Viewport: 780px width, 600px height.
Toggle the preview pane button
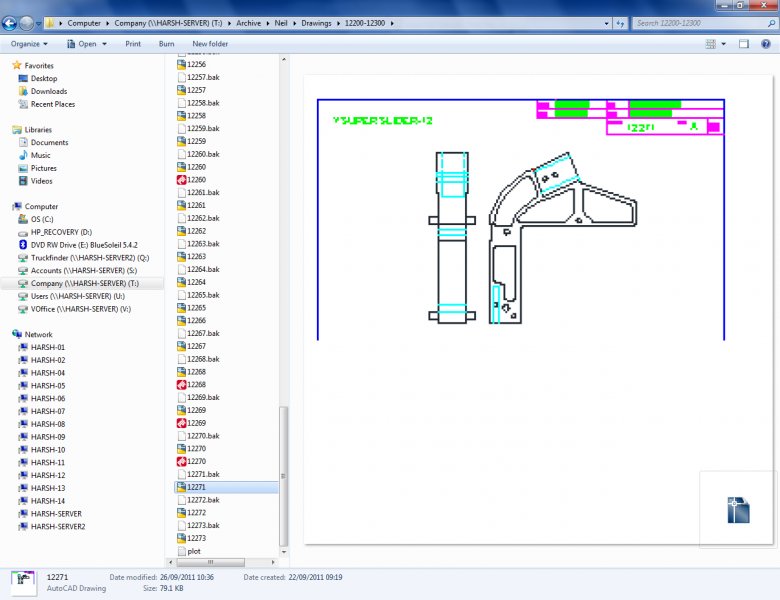tap(743, 44)
